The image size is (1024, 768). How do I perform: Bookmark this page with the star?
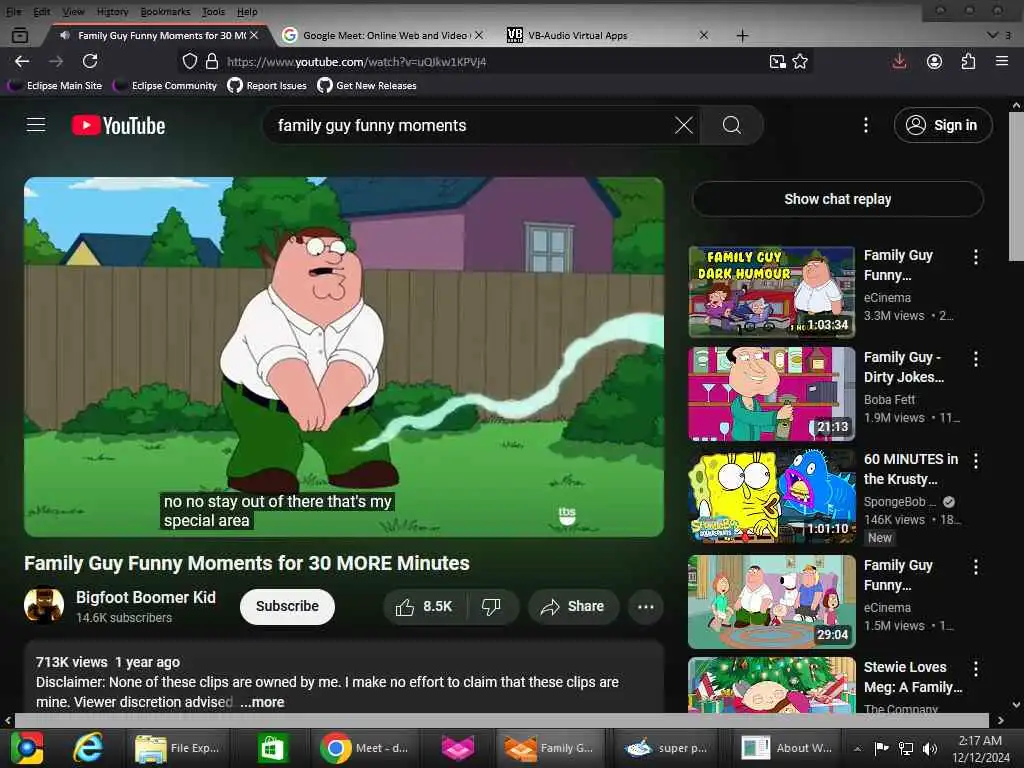800,61
